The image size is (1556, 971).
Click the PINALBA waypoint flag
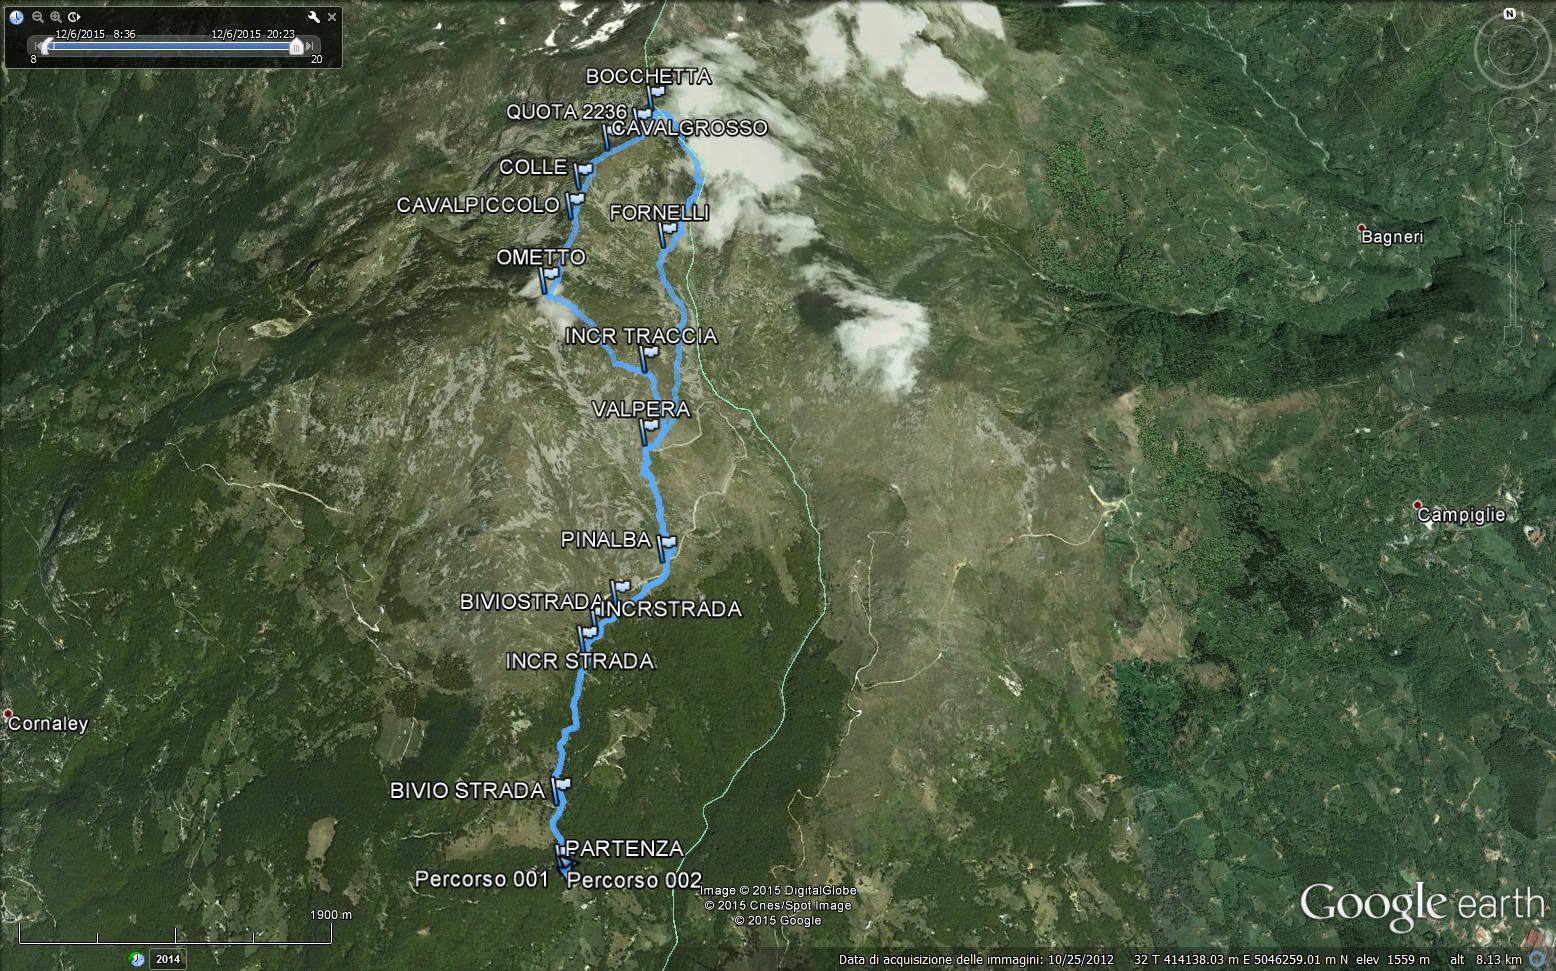pyautogui.click(x=667, y=545)
